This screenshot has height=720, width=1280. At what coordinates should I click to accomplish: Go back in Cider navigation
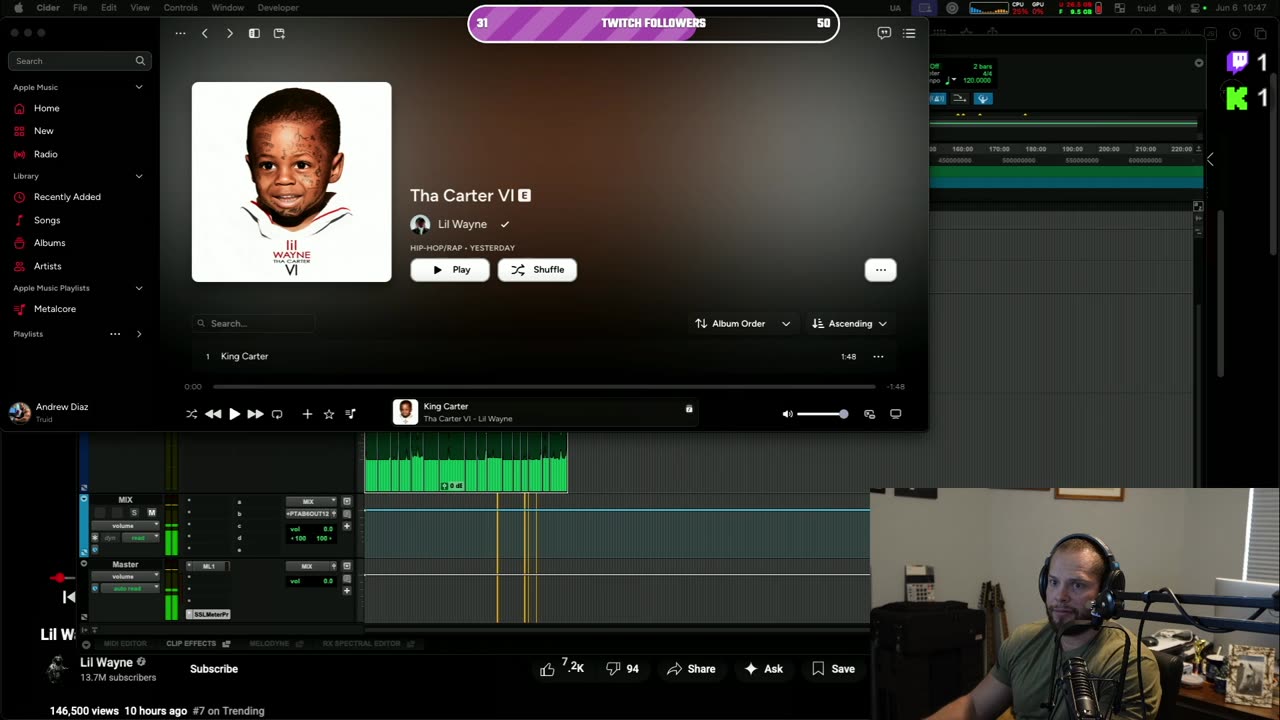(x=205, y=33)
